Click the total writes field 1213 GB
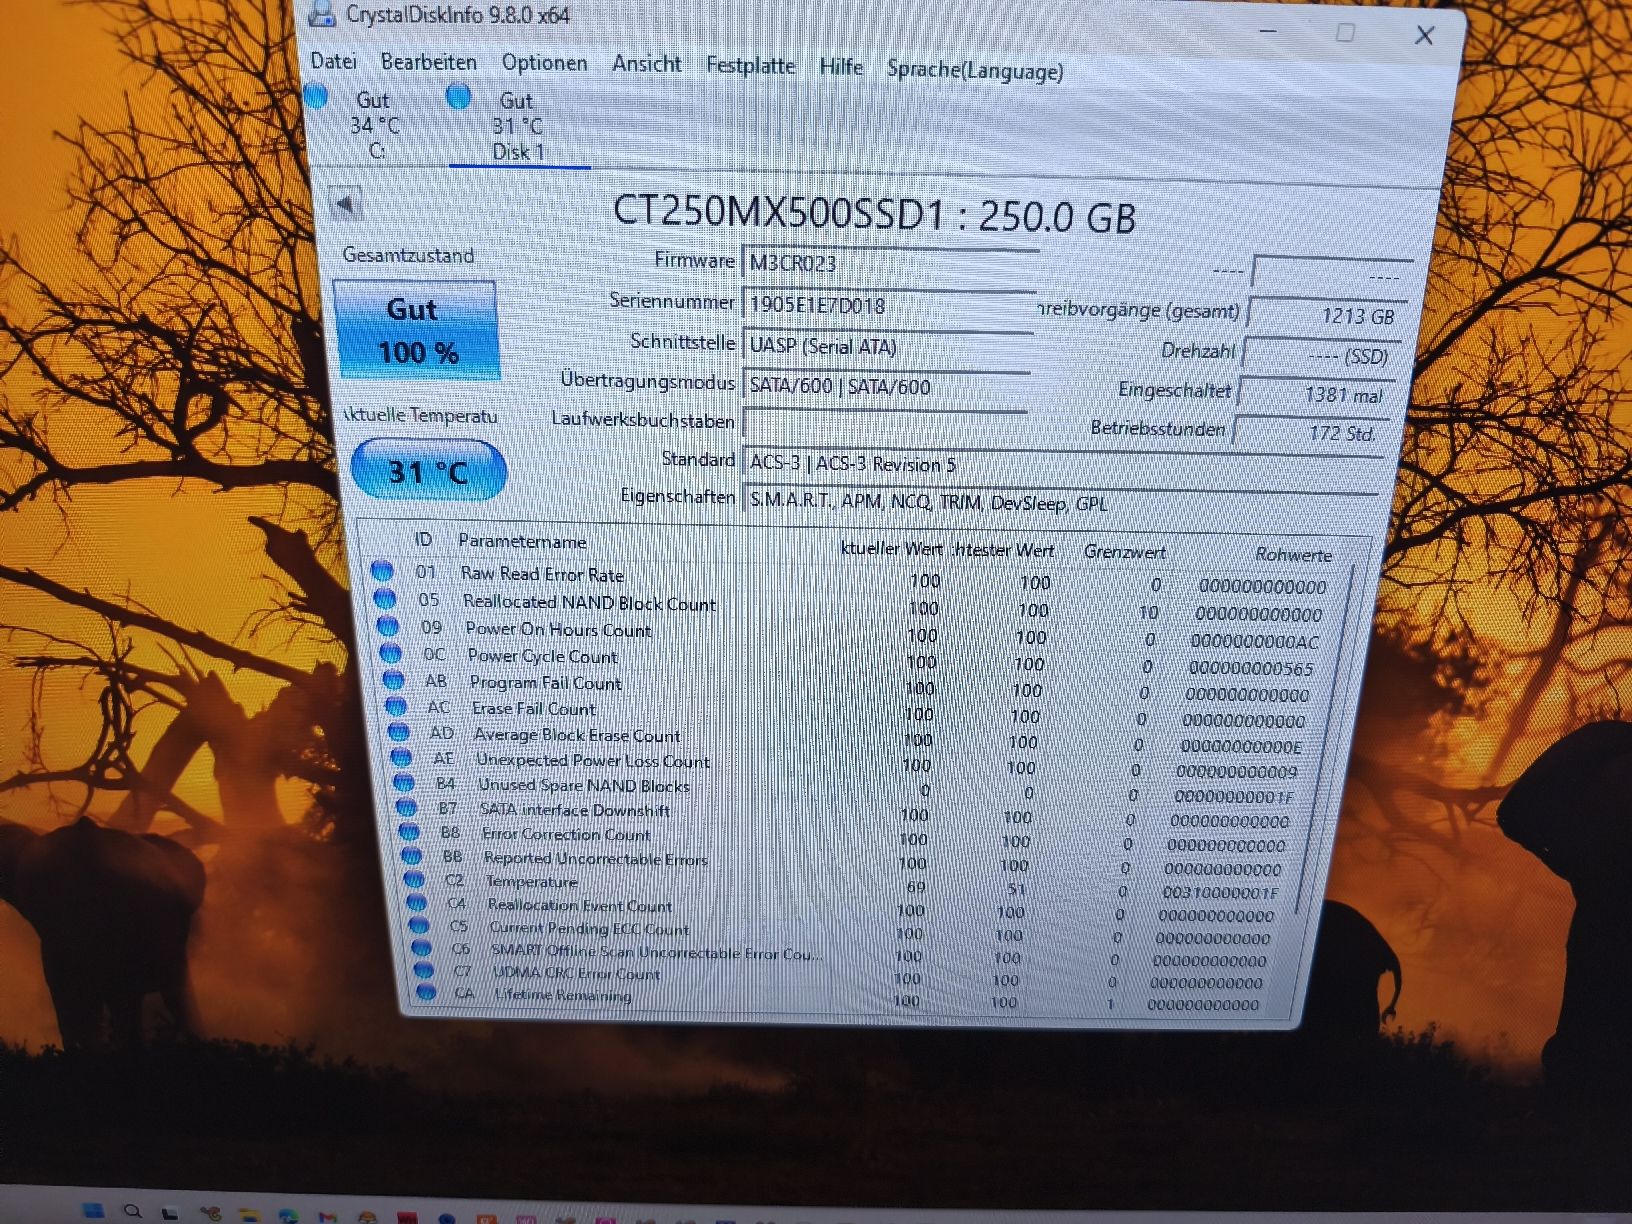 click(x=1326, y=315)
